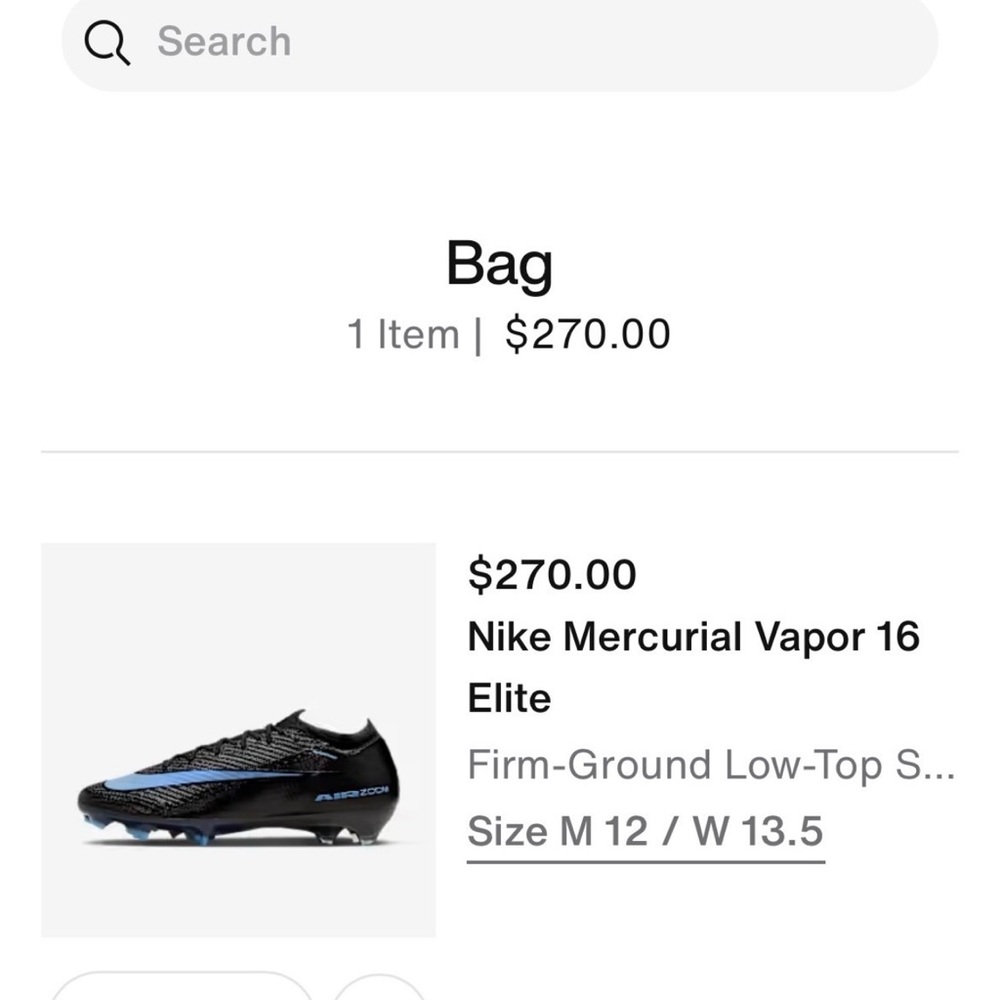This screenshot has width=1000, height=1000.
Task: Click the cleat product thumbnail
Action: click(238, 738)
